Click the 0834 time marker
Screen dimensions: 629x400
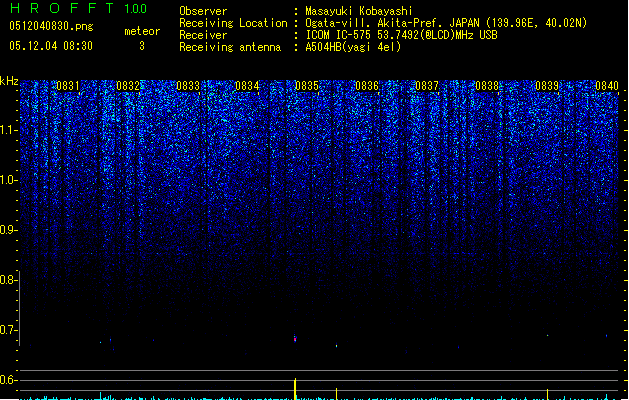[x=247, y=86]
